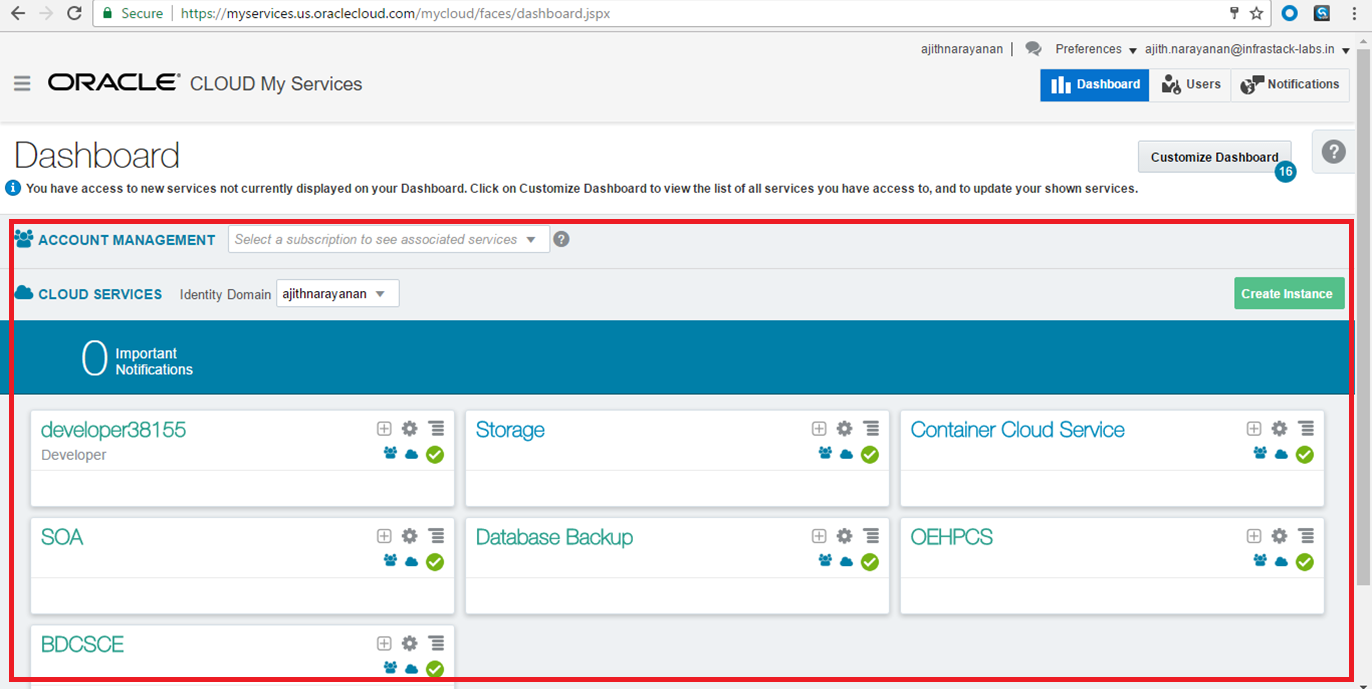The width and height of the screenshot is (1372, 689).
Task: Click the plus icon on the SOA card
Action: point(384,536)
